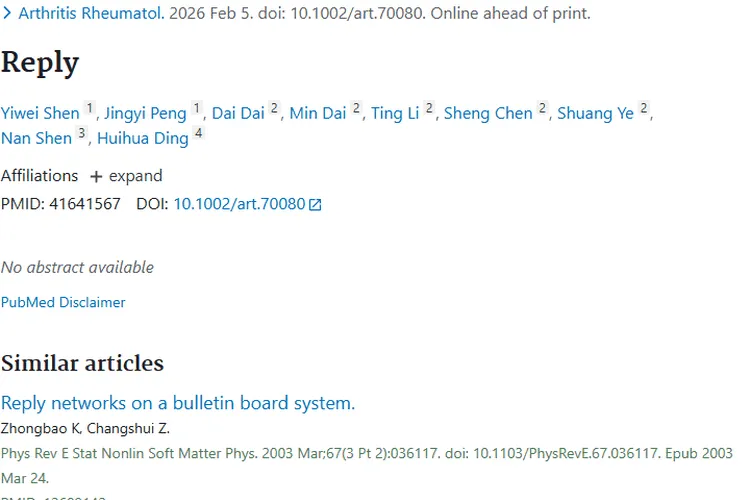This screenshot has width=750, height=500.
Task: View author Ting Li's articles
Action: 395,113
